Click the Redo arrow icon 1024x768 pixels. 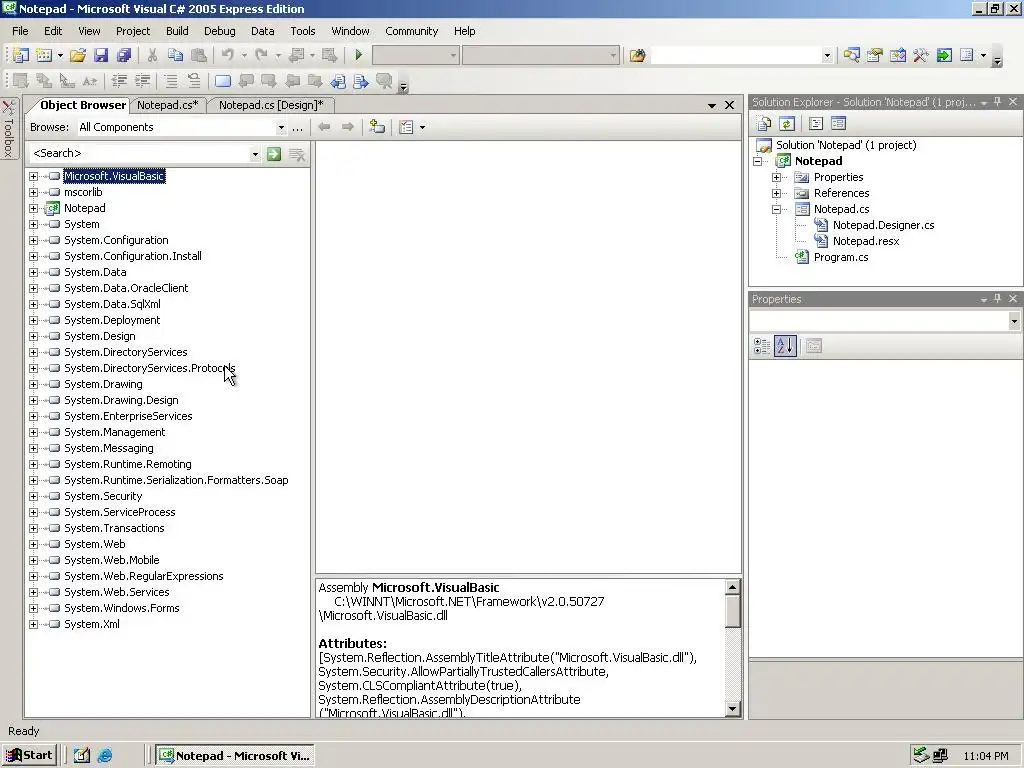pyautogui.click(x=261, y=56)
